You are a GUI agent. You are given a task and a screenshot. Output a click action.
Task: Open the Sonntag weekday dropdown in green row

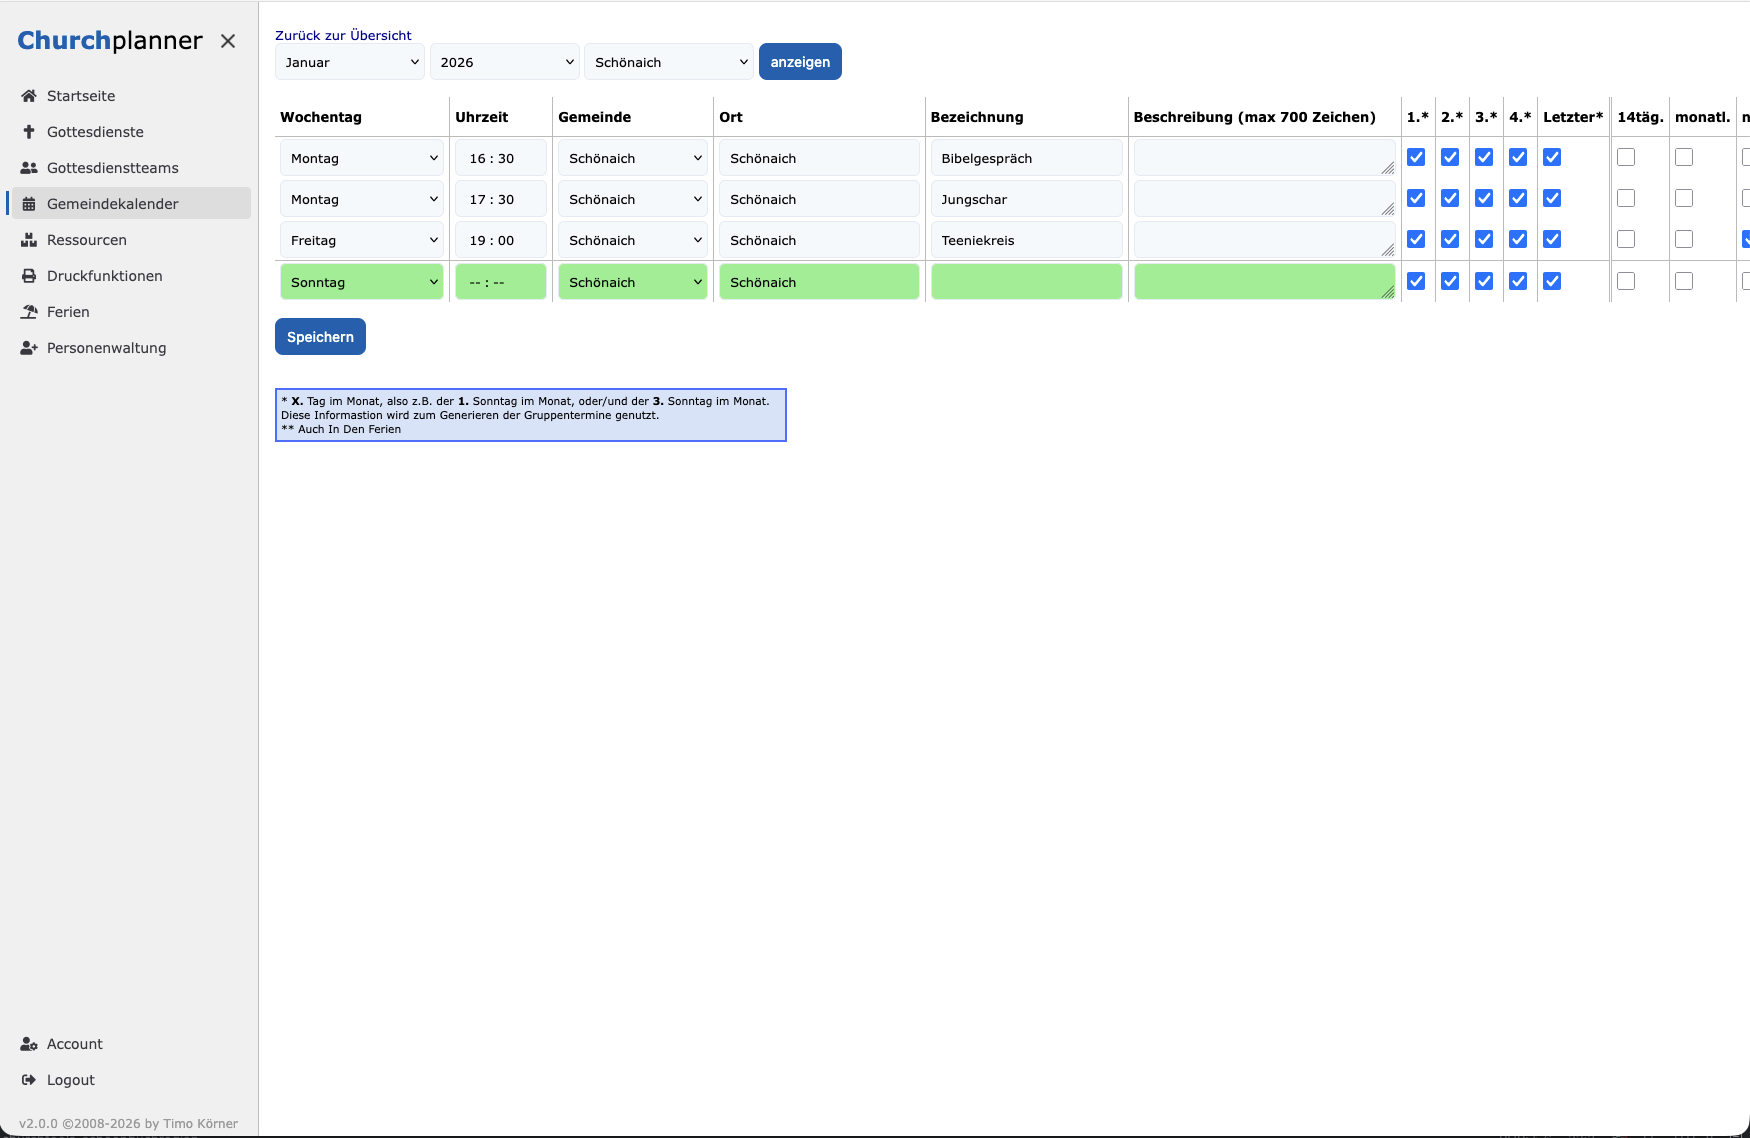click(x=362, y=282)
